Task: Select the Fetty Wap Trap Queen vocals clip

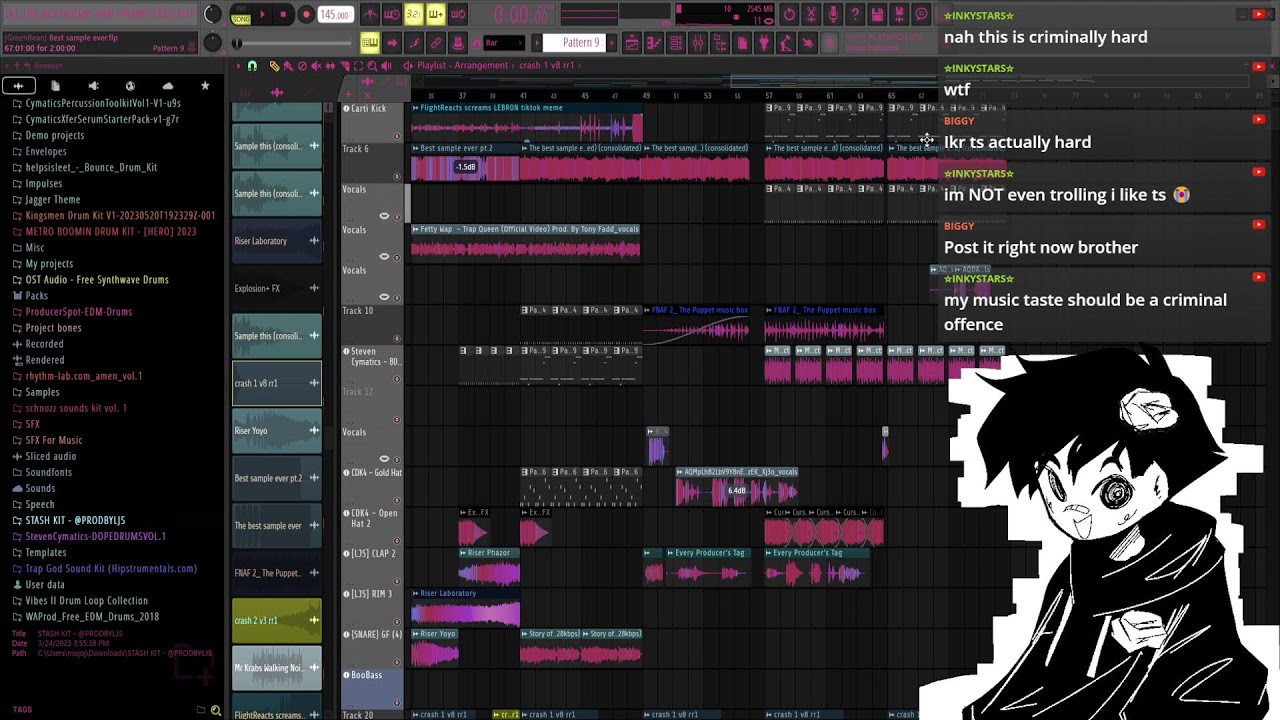Action: click(x=525, y=242)
